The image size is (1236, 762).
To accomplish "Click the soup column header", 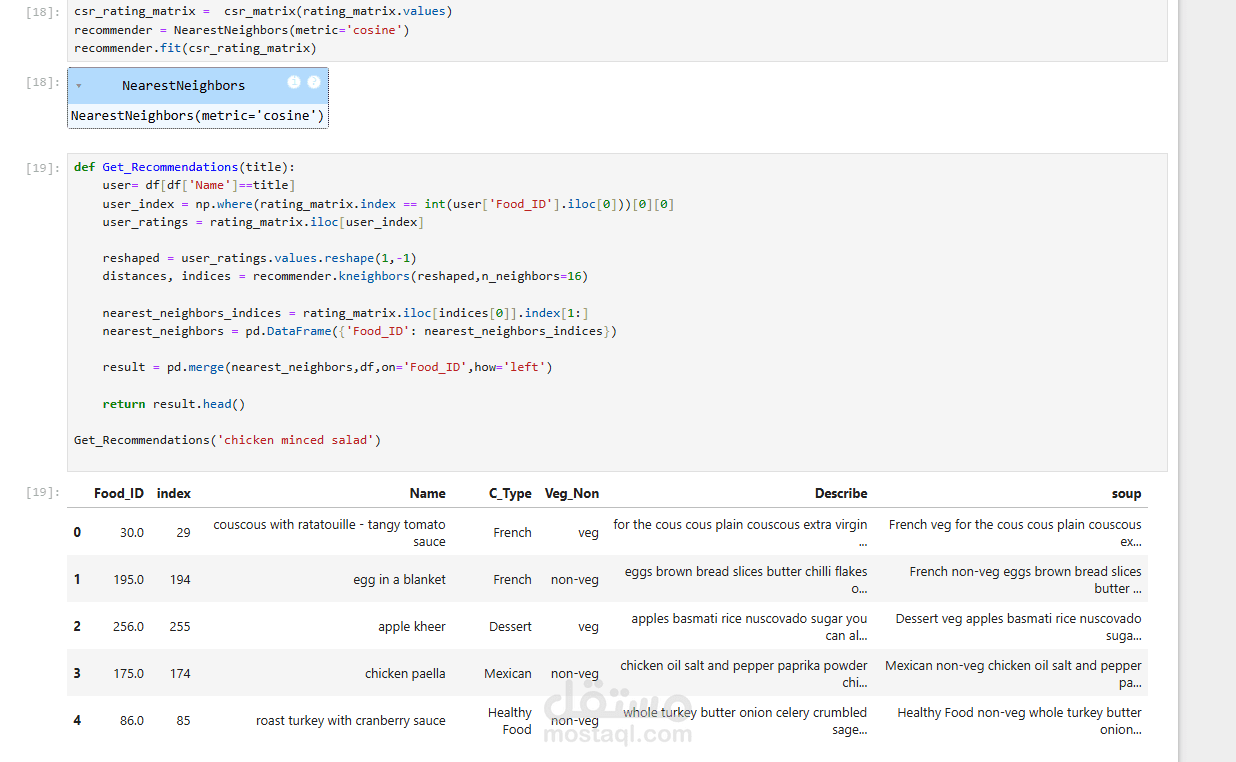I will click(x=1126, y=493).
